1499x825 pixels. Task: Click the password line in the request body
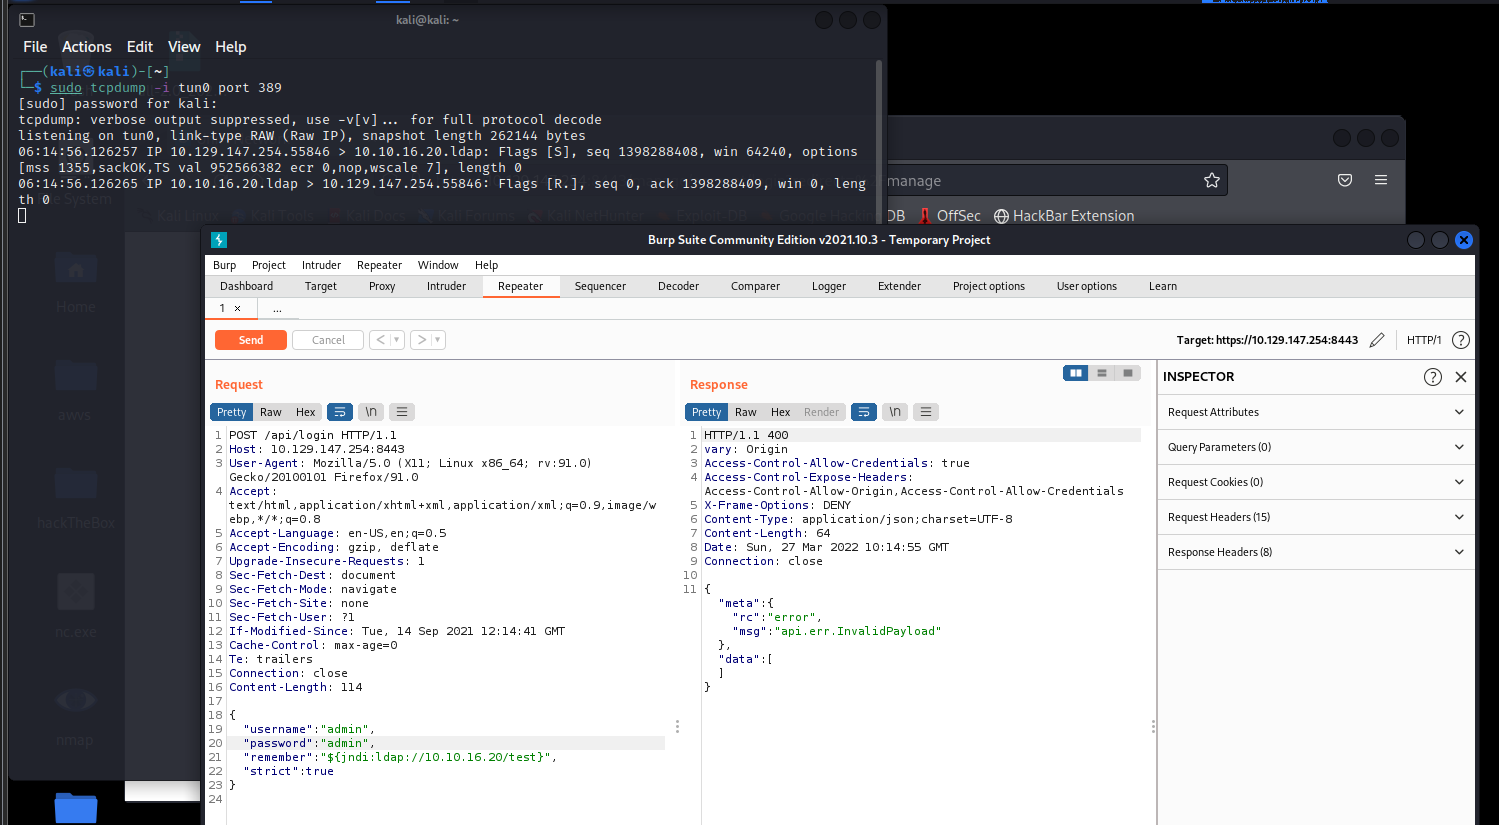pyautogui.click(x=446, y=743)
